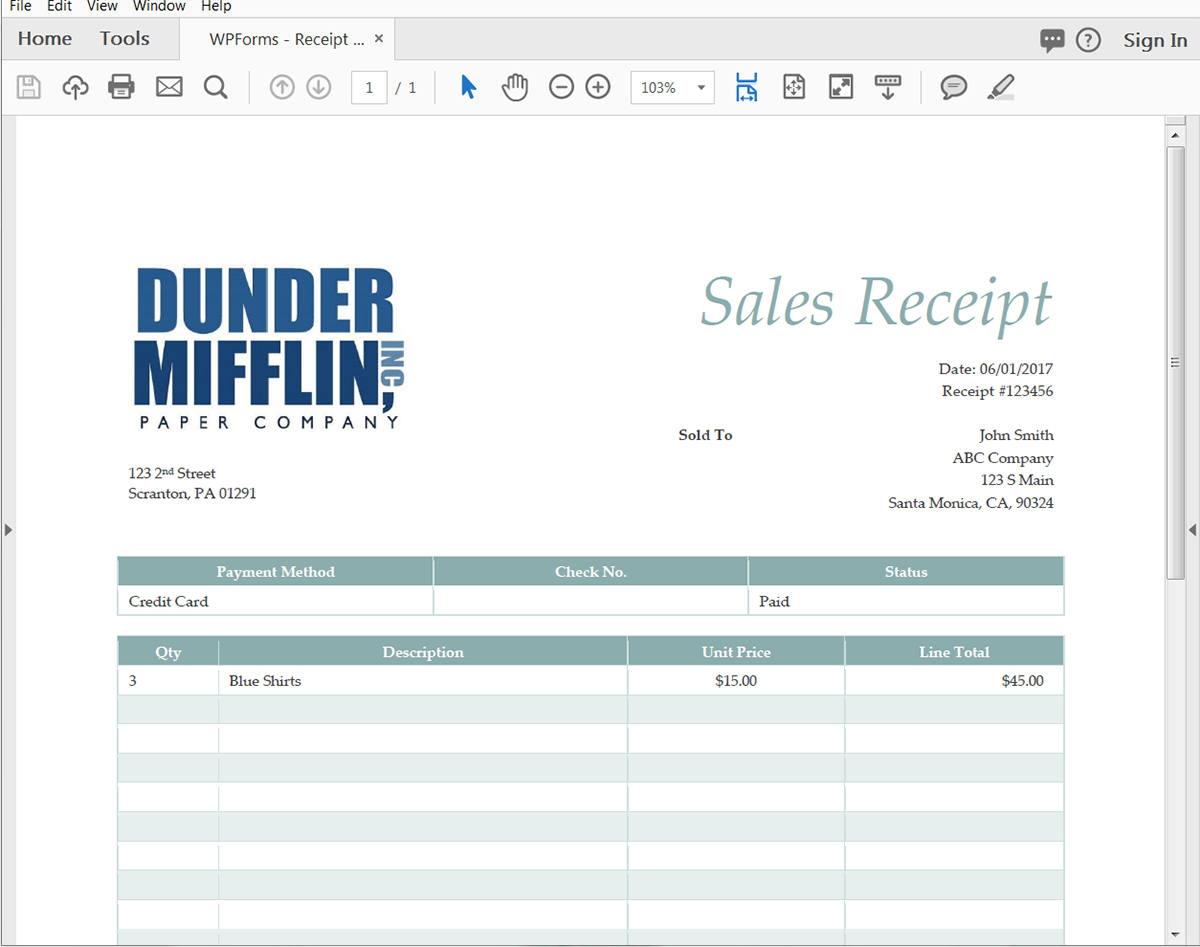Viewport: 1200px width, 947px height.
Task: Select the WPForms - Receipt tab
Action: click(286, 39)
